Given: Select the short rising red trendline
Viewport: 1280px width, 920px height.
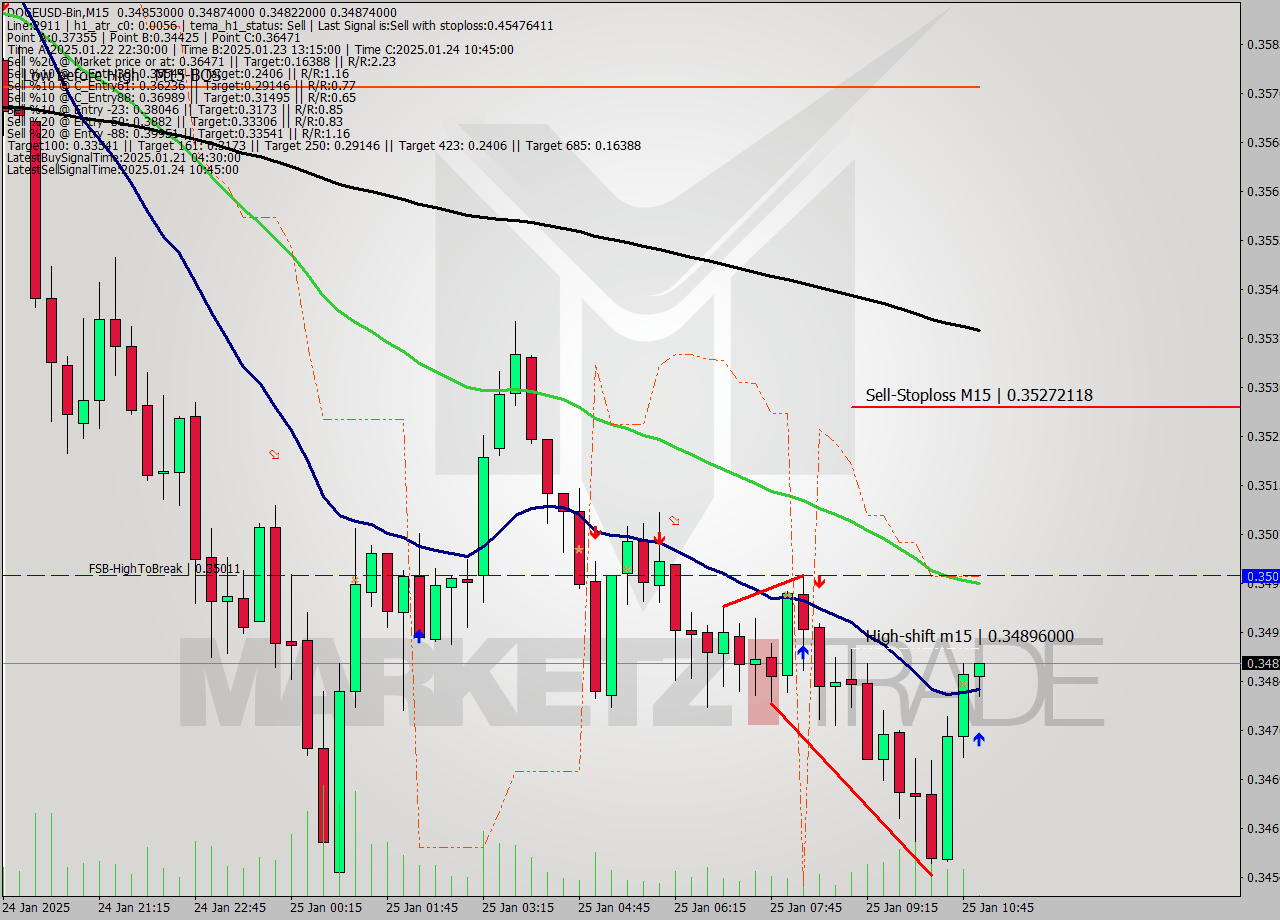Looking at the screenshot, I should [x=763, y=591].
